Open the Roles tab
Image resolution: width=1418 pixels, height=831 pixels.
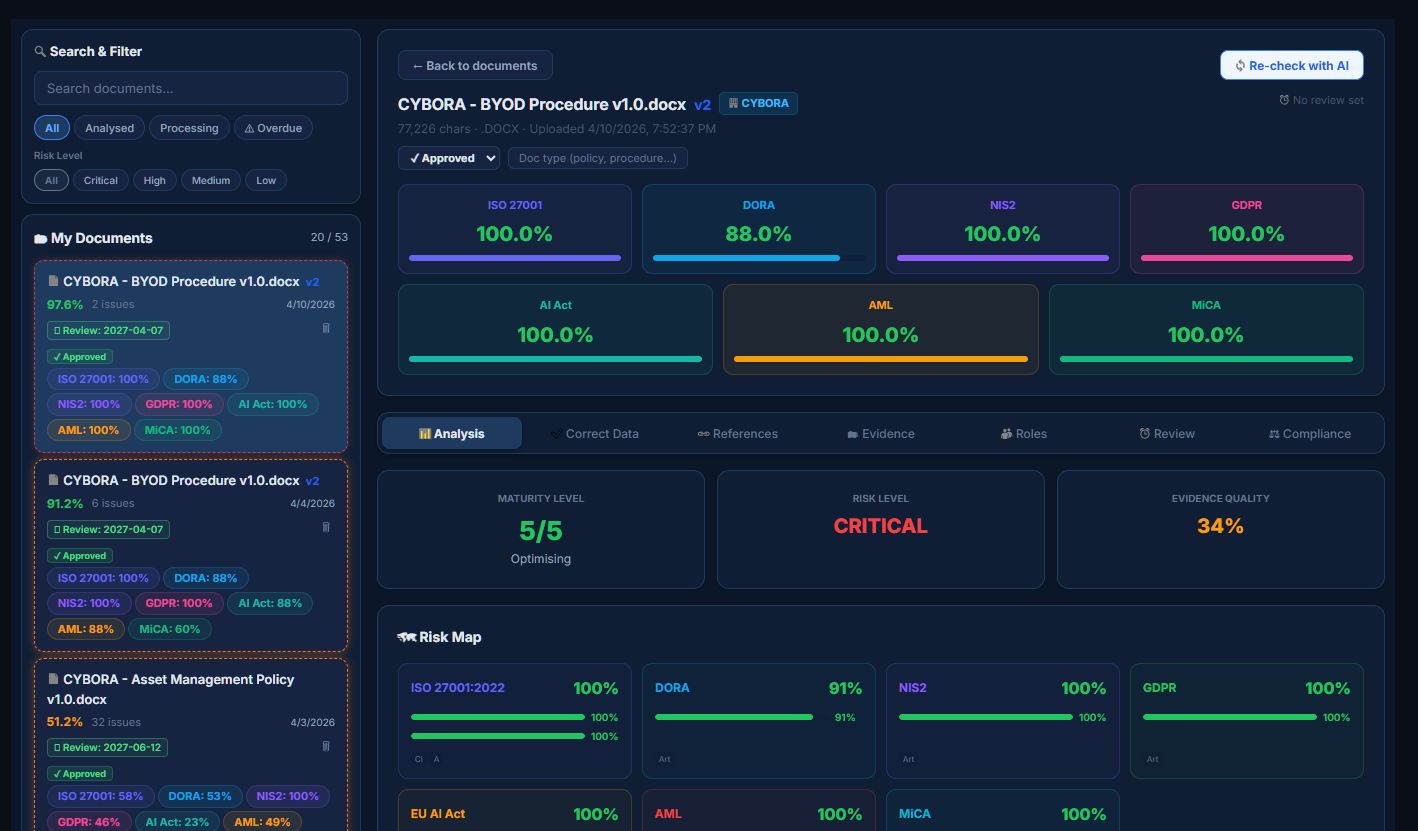tap(1023, 434)
